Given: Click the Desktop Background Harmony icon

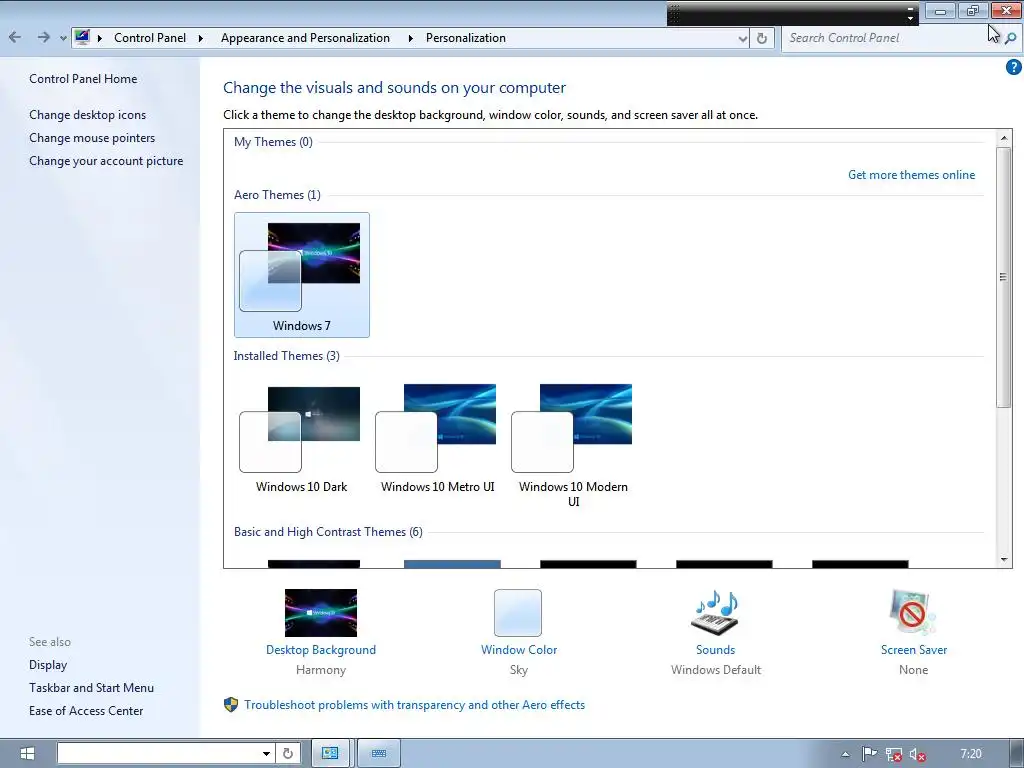Looking at the screenshot, I should pos(321,613).
